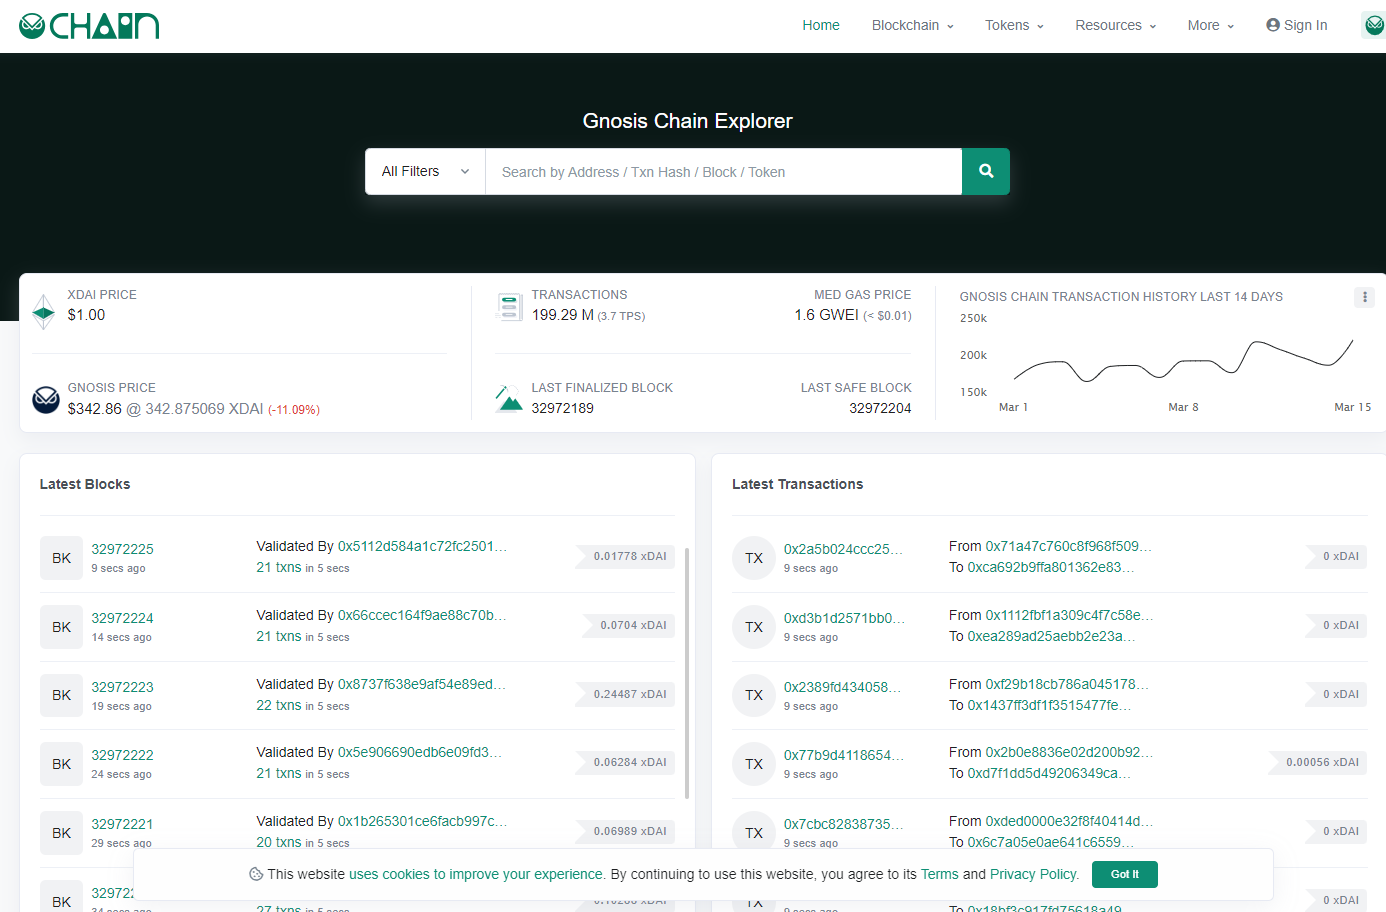This screenshot has width=1386, height=912.
Task: Click the xDAI price diamond icon
Action: 43,311
